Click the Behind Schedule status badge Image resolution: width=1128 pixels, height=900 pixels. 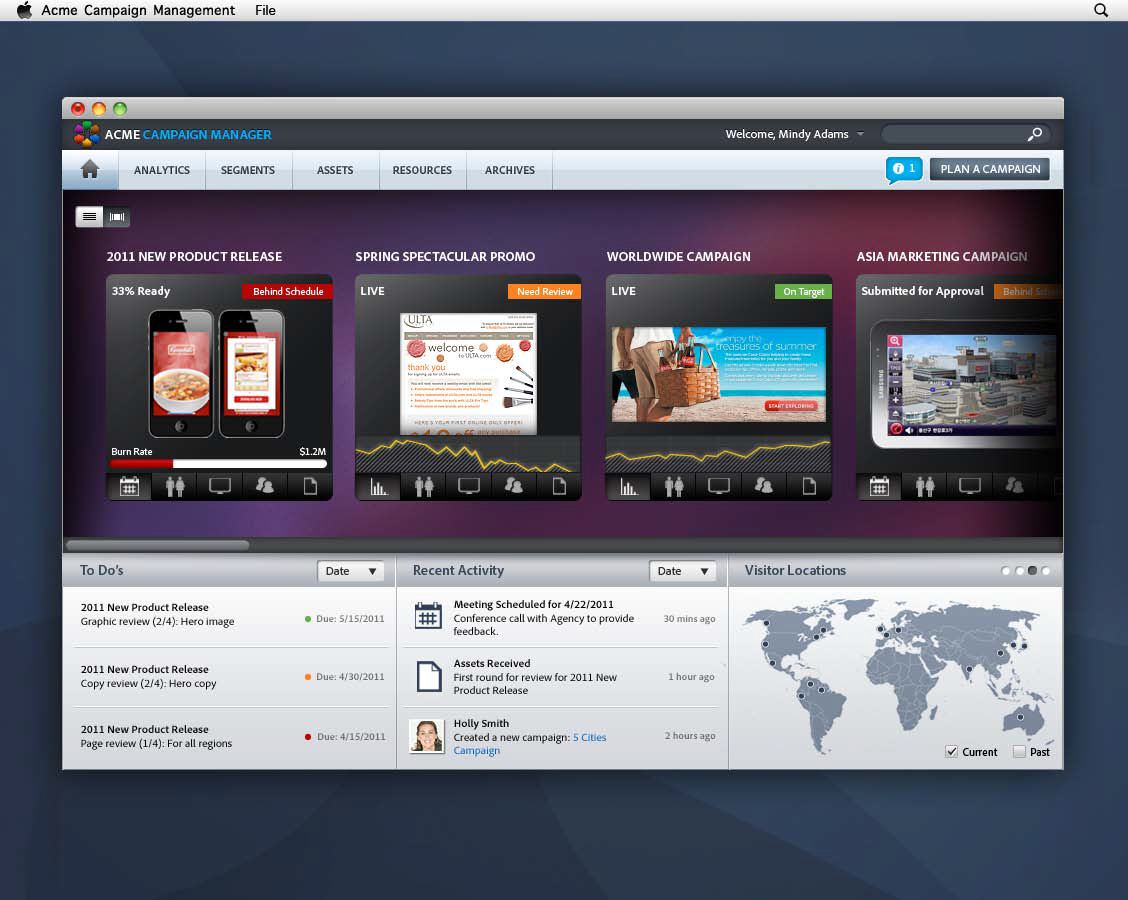pos(288,291)
